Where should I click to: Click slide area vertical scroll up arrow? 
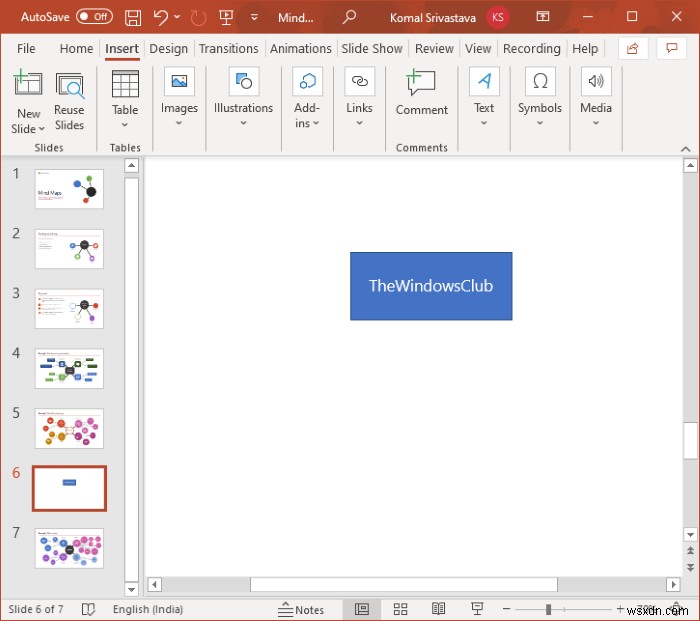690,166
